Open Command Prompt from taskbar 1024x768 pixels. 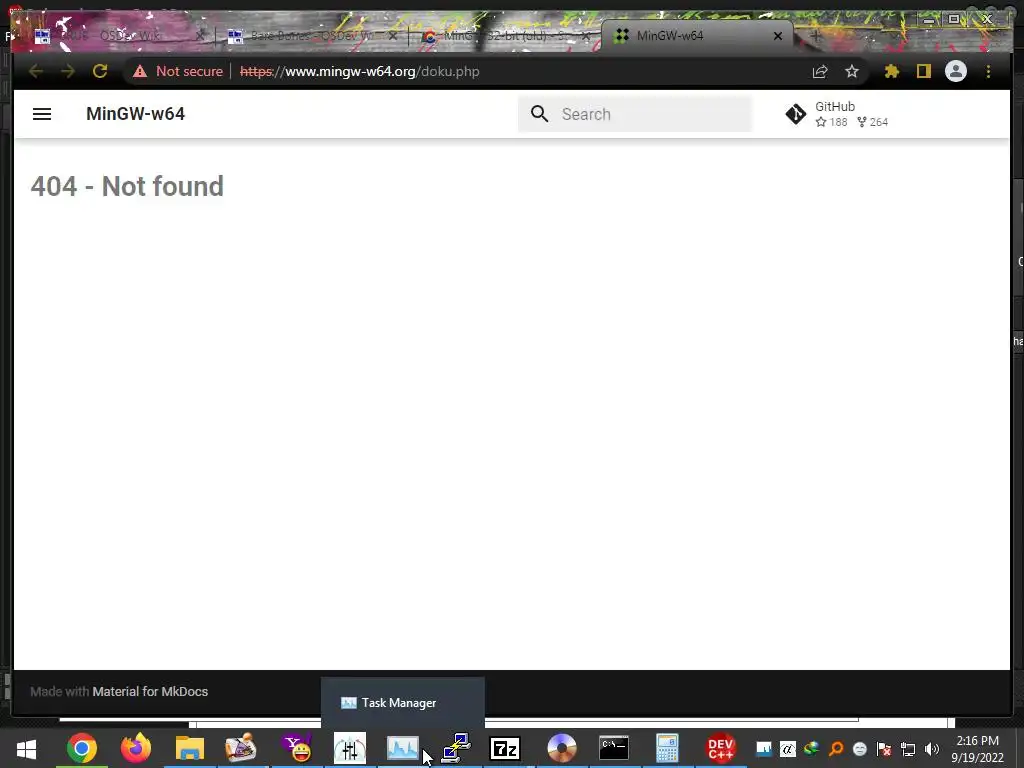(614, 748)
